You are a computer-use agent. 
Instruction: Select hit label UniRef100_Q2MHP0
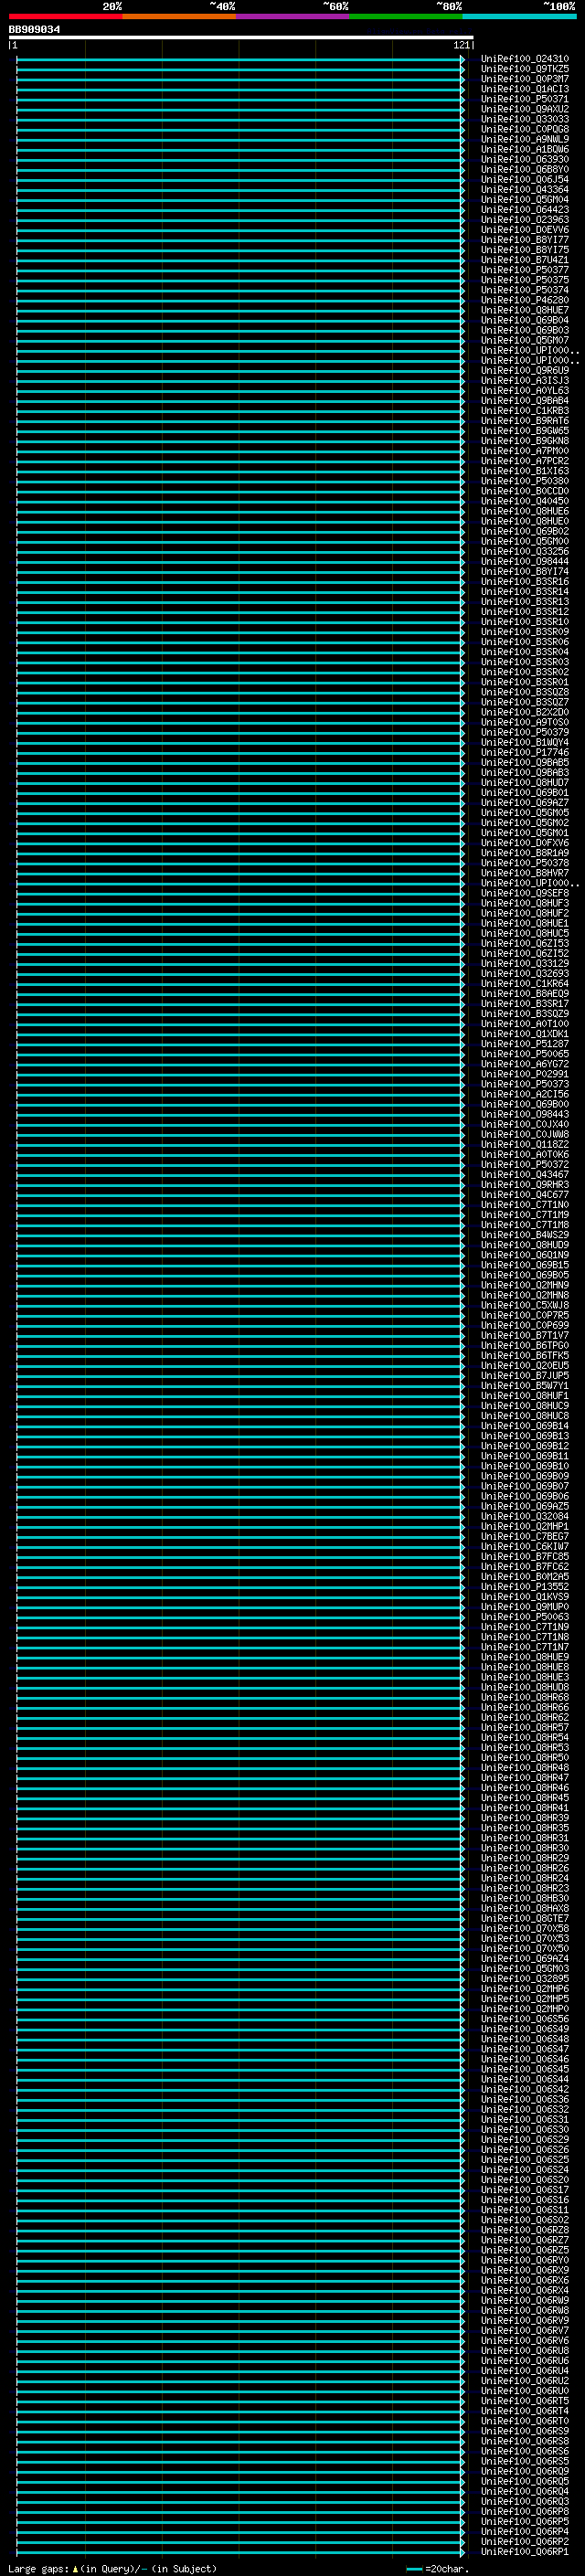pyautogui.click(x=525, y=2009)
